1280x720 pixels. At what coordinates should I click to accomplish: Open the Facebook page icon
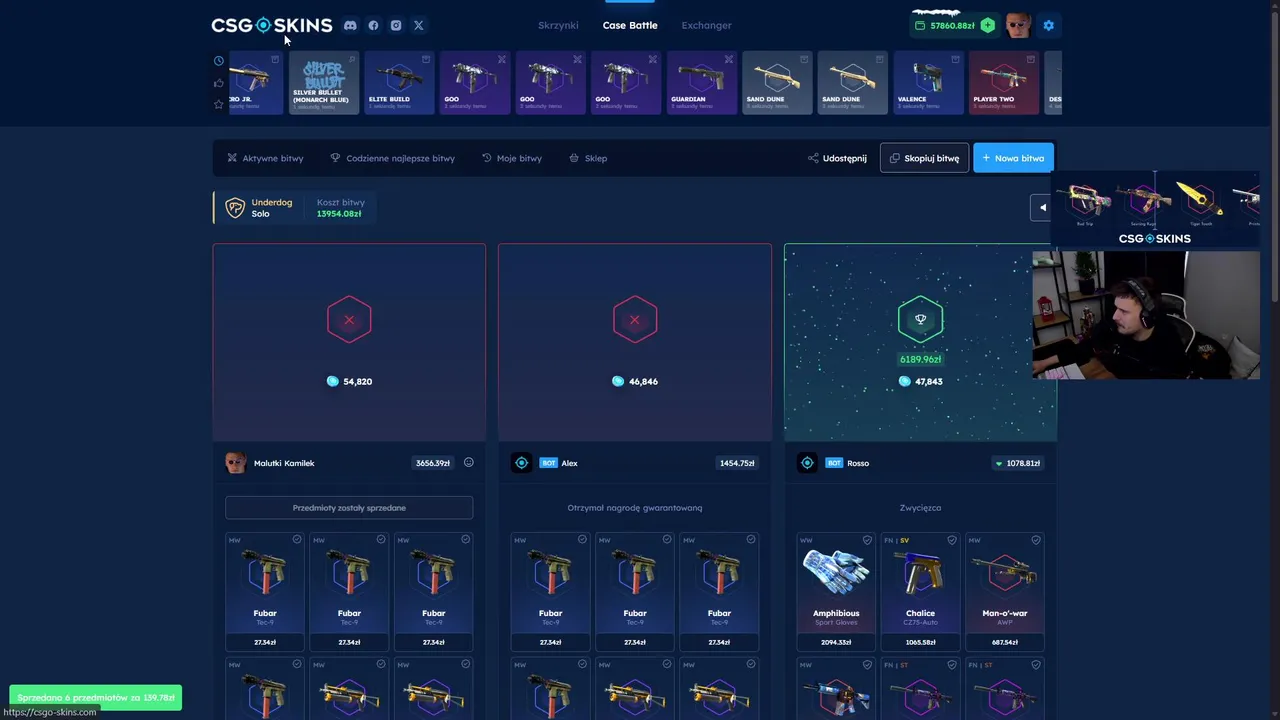[373, 25]
